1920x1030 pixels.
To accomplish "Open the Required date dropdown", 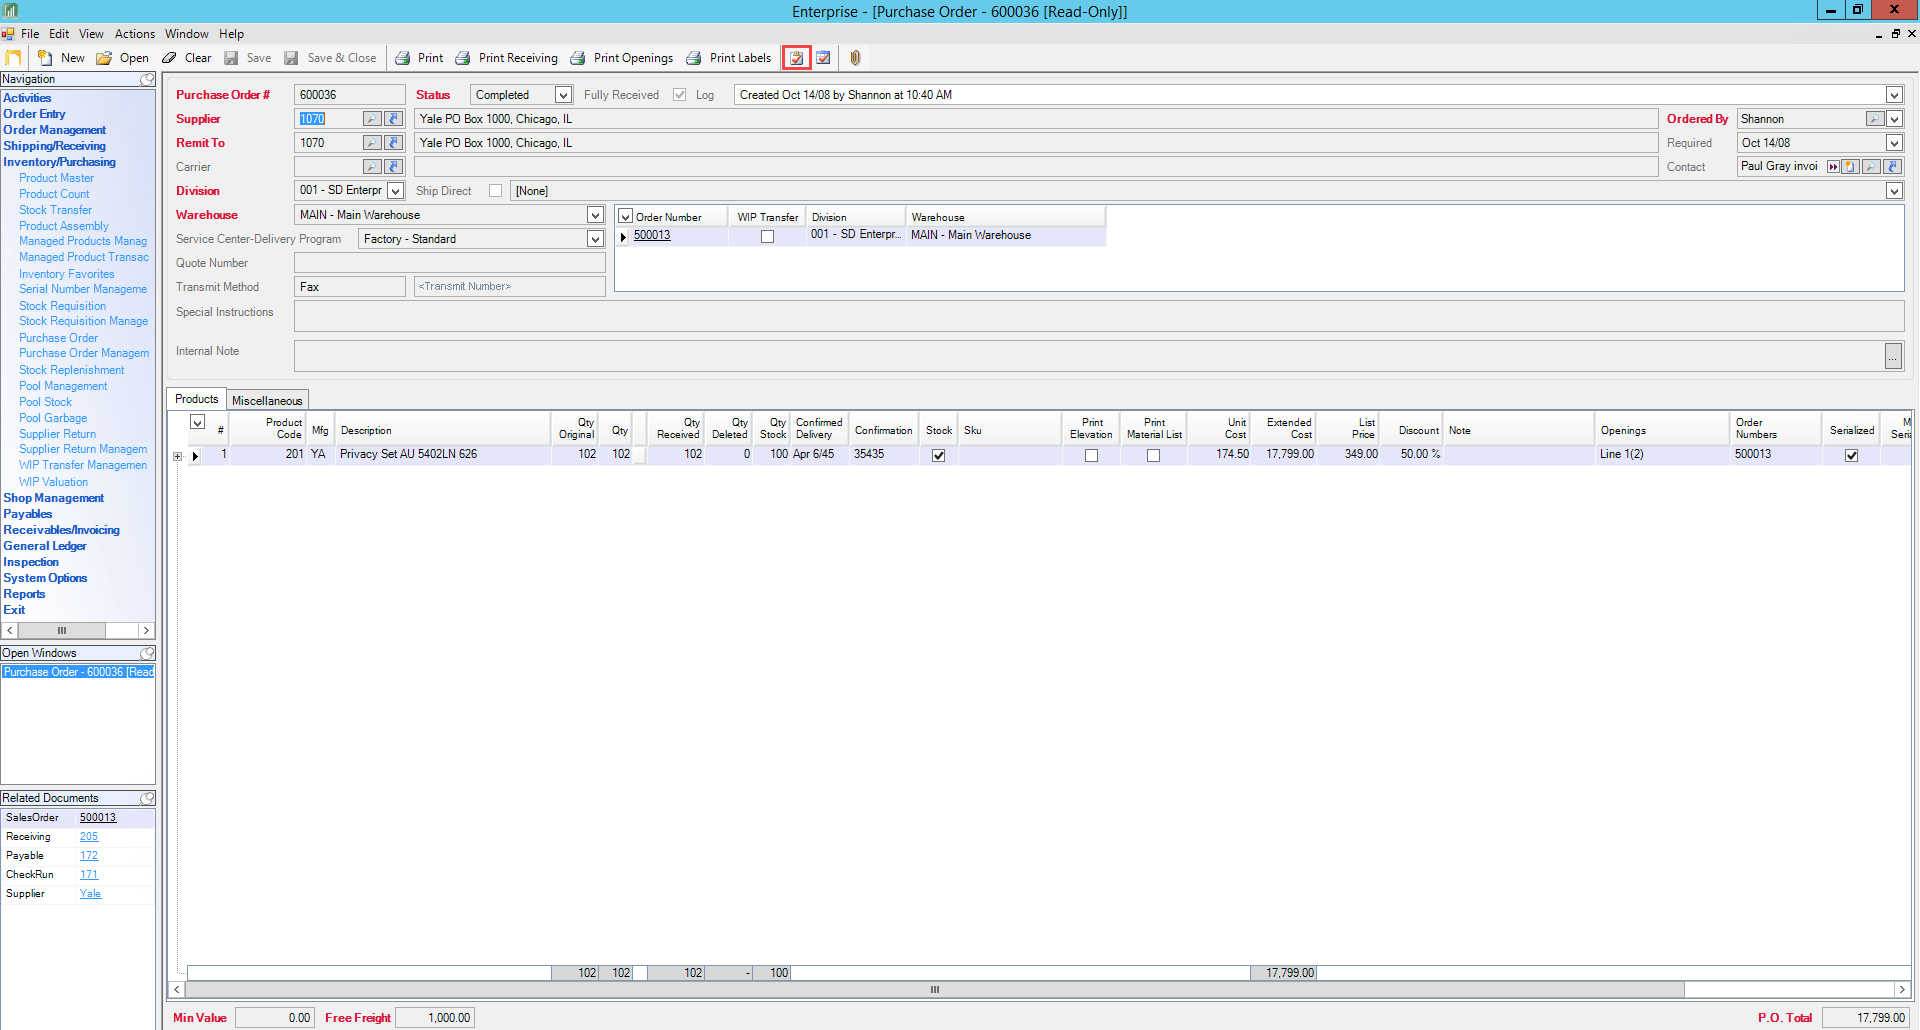I will coord(1893,143).
